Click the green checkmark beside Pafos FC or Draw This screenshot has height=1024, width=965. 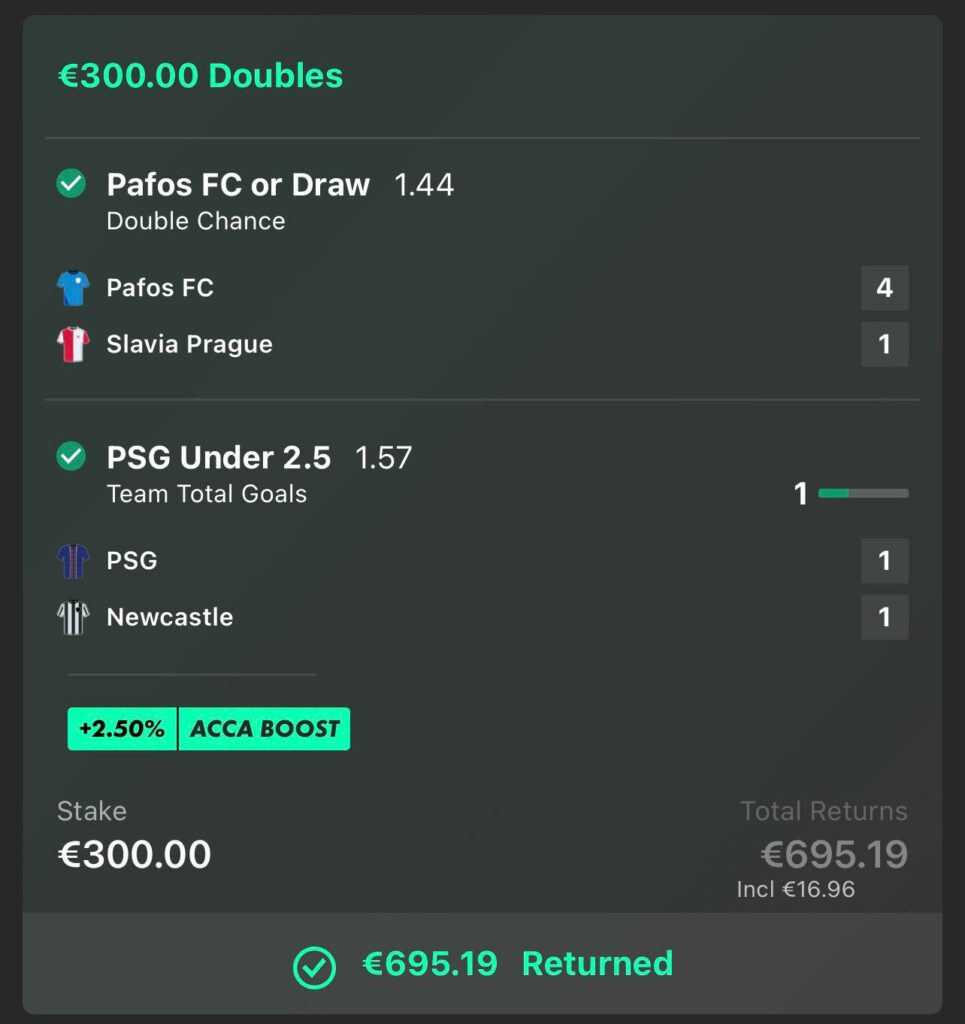71,184
